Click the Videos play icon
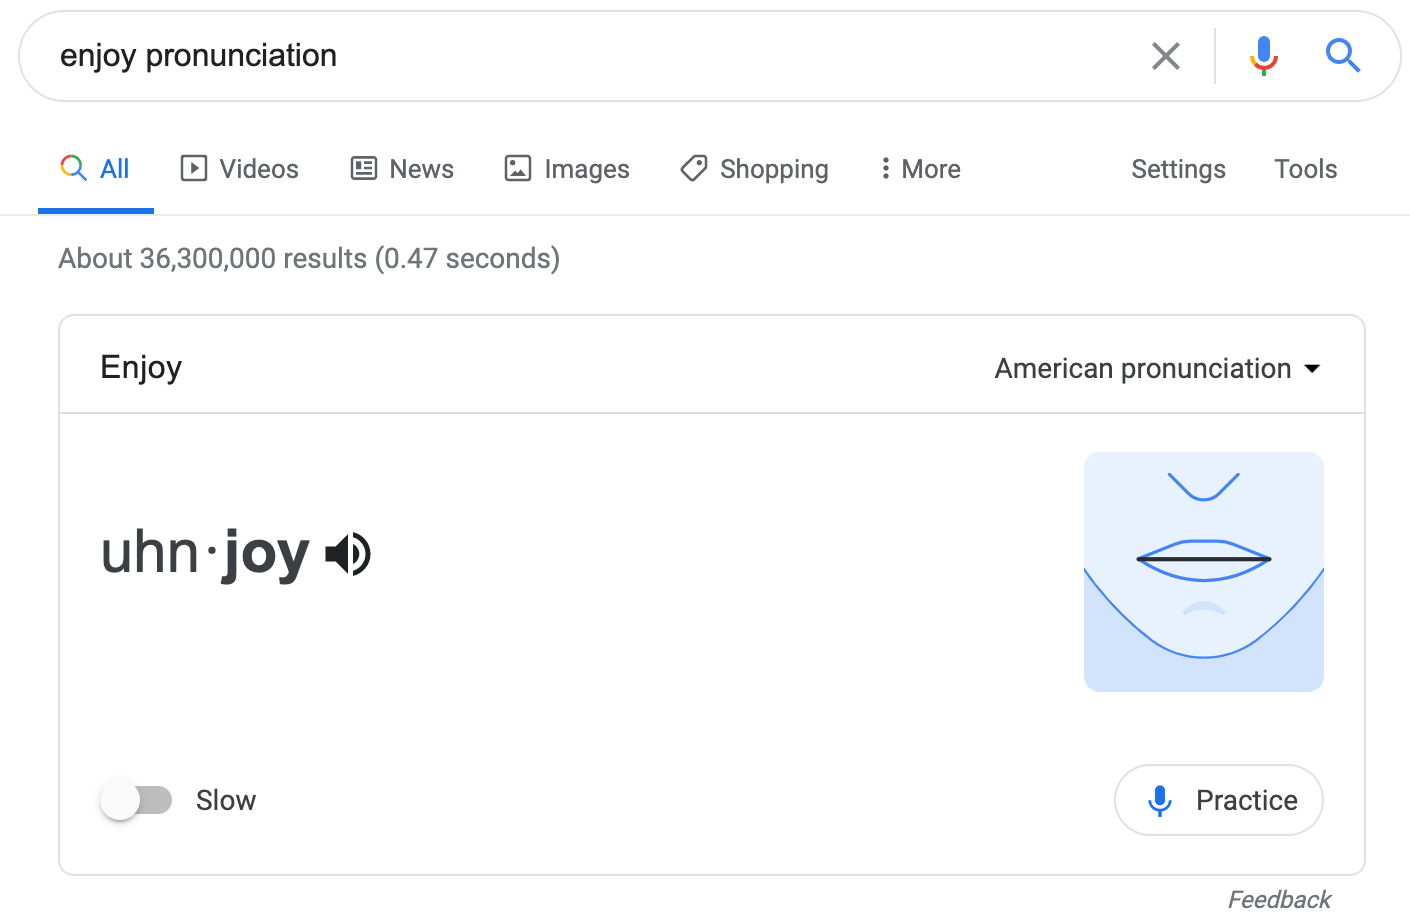Screen dimensions: 1410x922 coord(193,168)
